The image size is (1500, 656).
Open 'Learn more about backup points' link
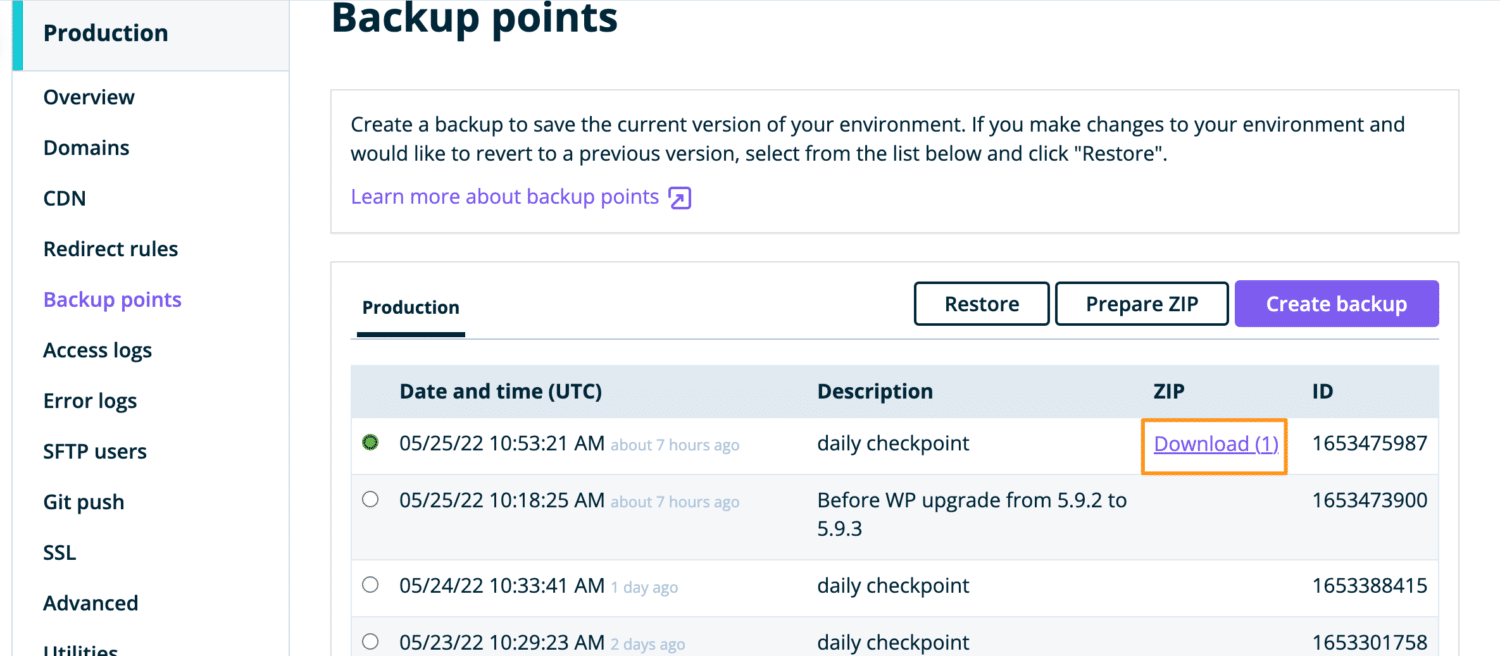504,196
